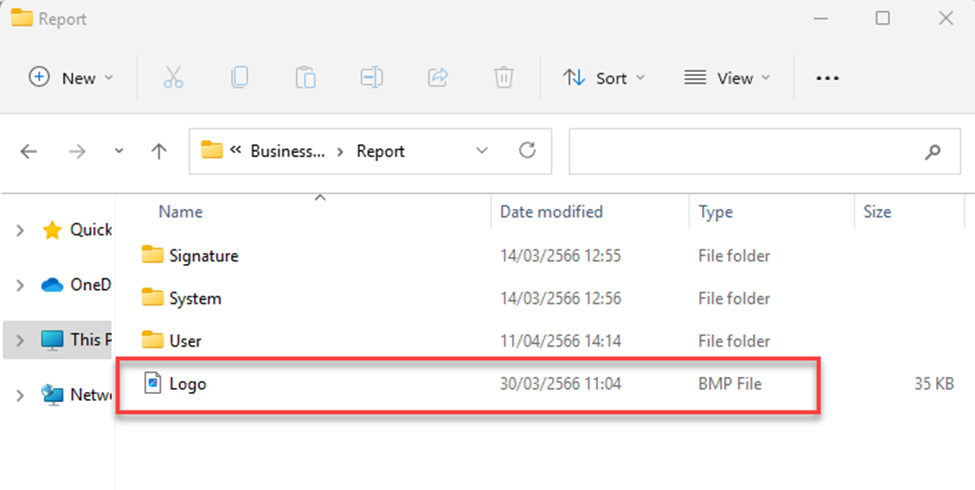Select the Logo BMP file

(x=188, y=383)
